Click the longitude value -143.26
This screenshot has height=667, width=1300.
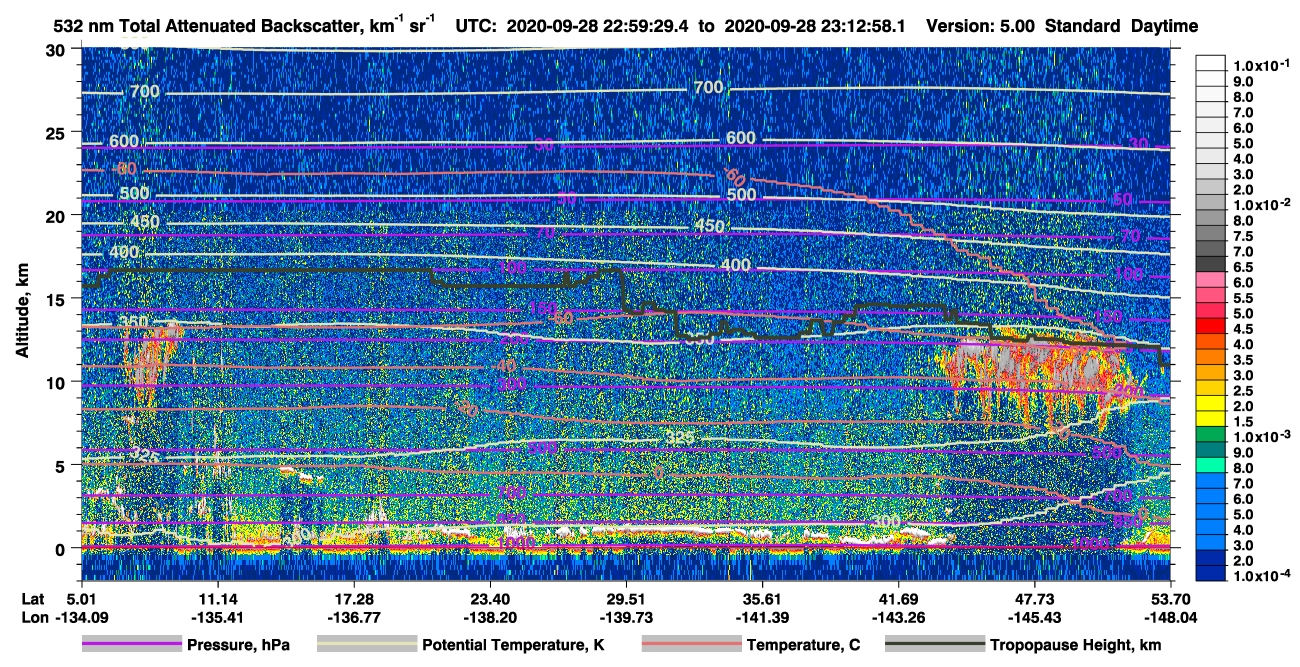(x=899, y=617)
